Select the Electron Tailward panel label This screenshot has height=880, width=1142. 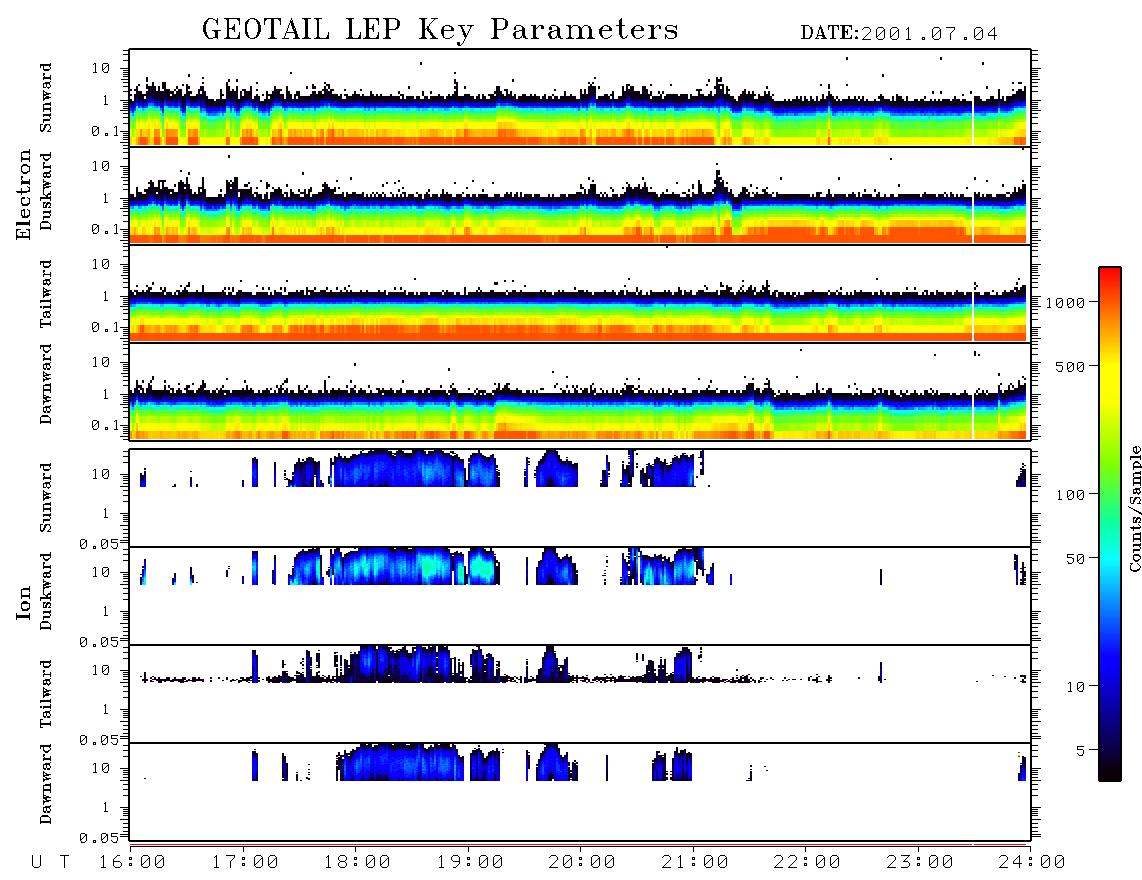pos(46,293)
